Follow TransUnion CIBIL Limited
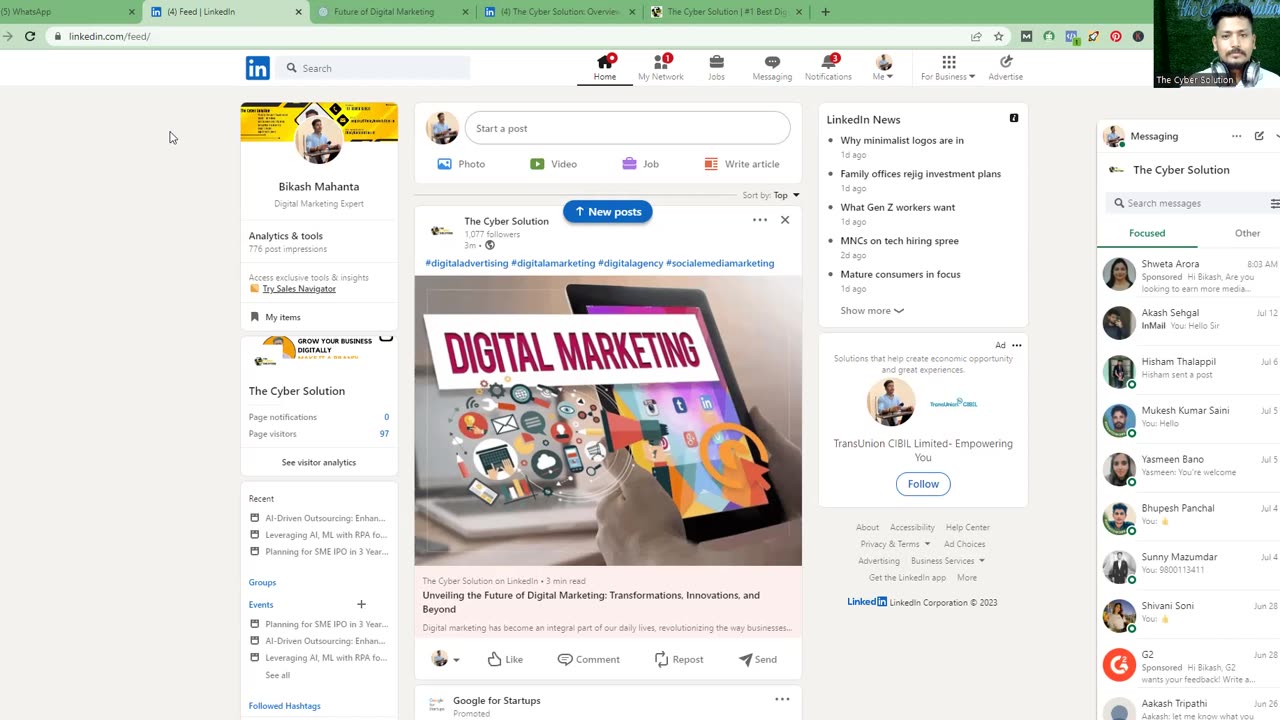 coord(923,484)
